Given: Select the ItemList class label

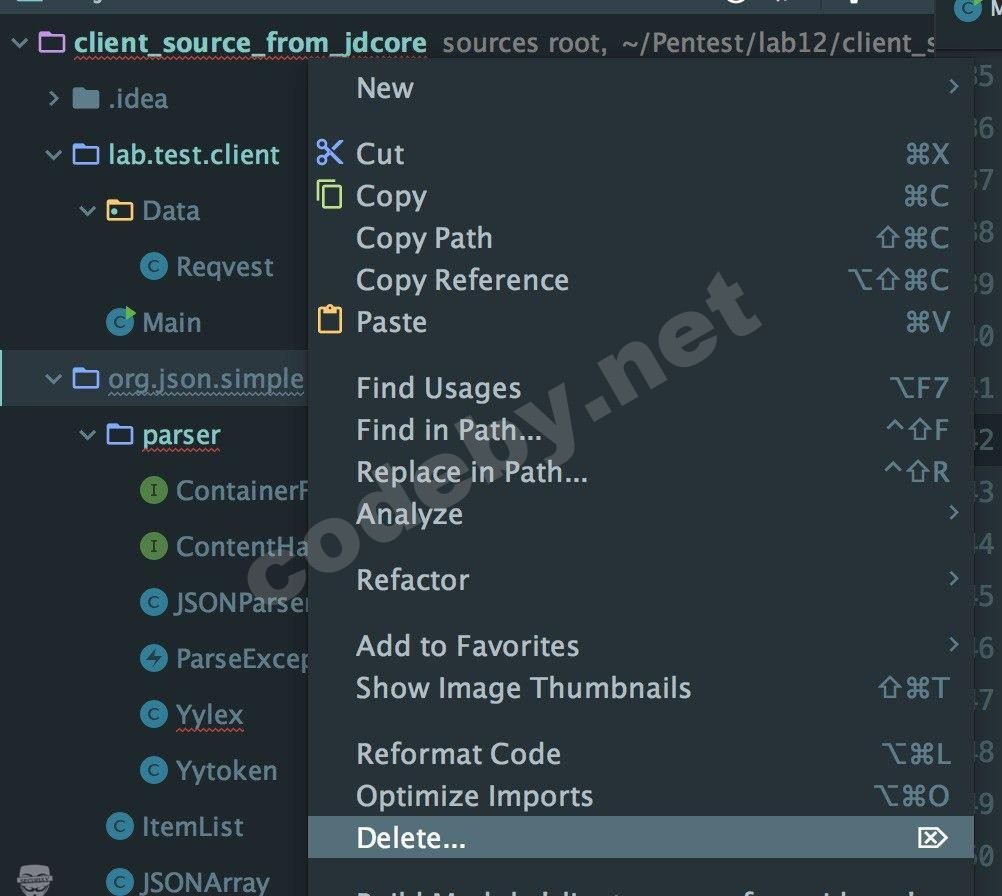Looking at the screenshot, I should tap(192, 826).
